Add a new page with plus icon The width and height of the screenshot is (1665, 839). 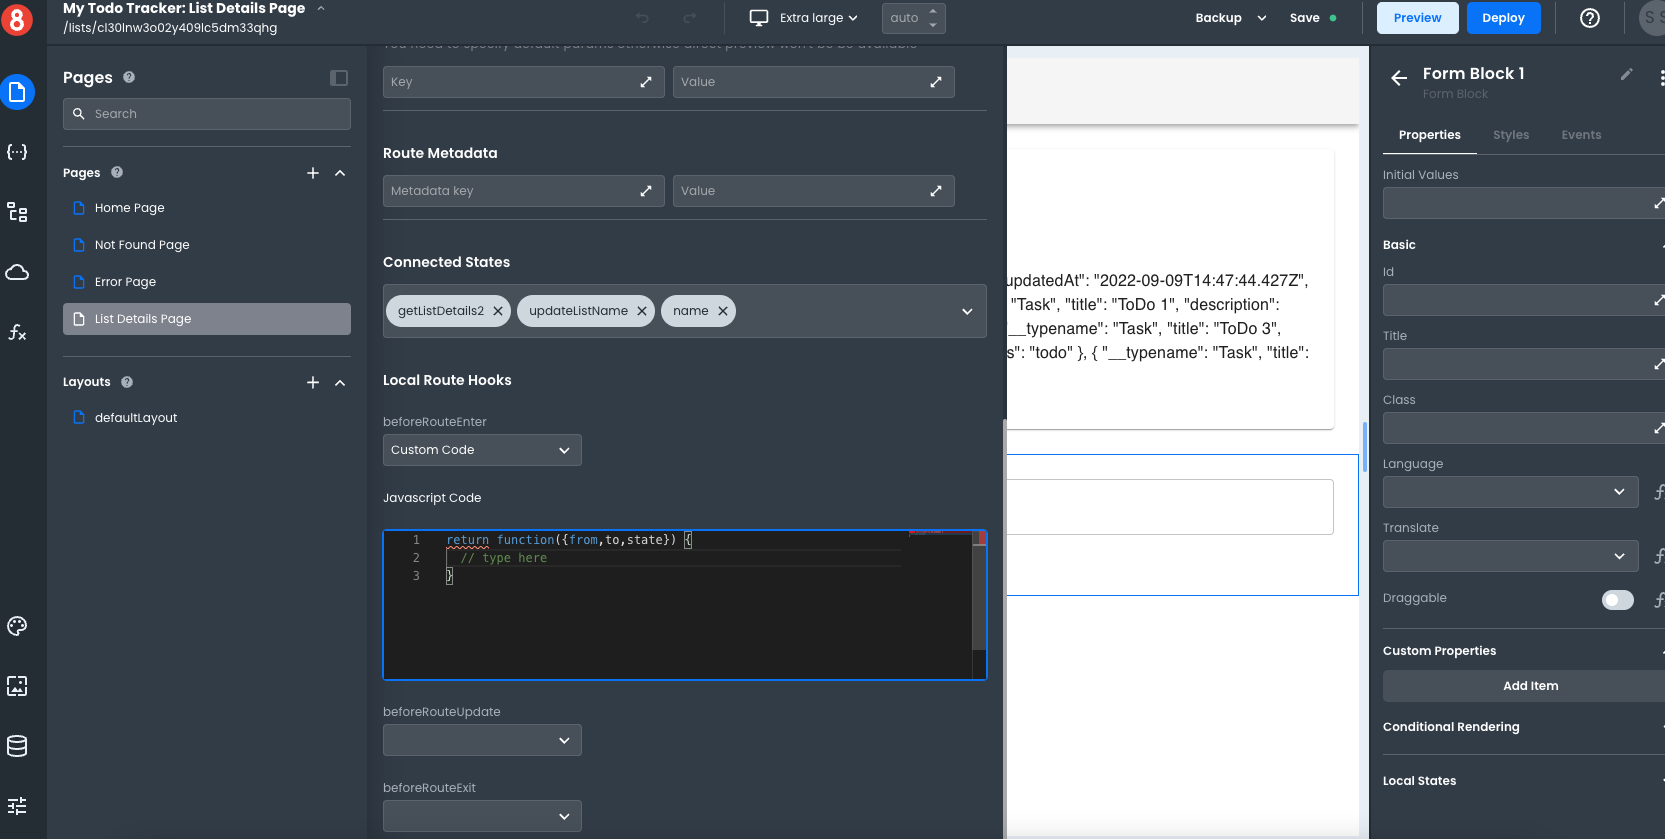(313, 173)
